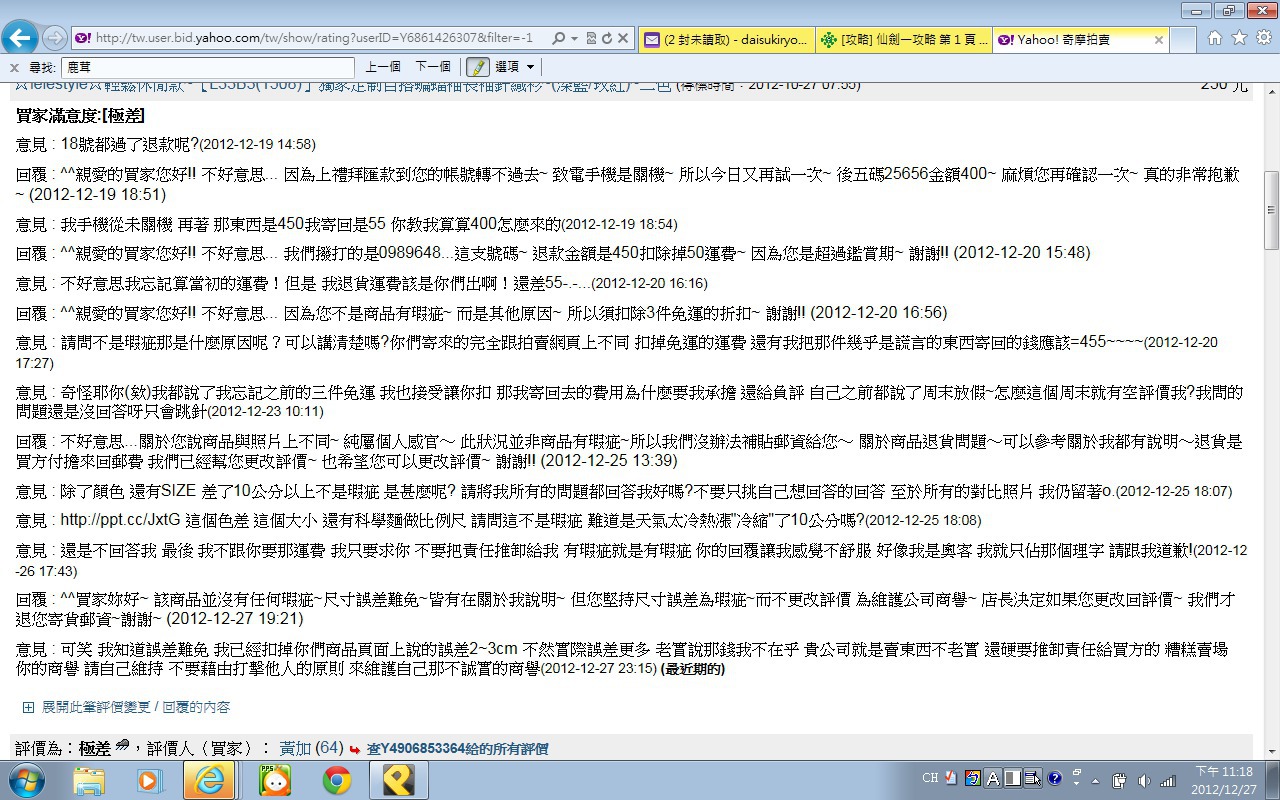
Task: Open Windows Explorer from taskbar
Action: click(89, 780)
